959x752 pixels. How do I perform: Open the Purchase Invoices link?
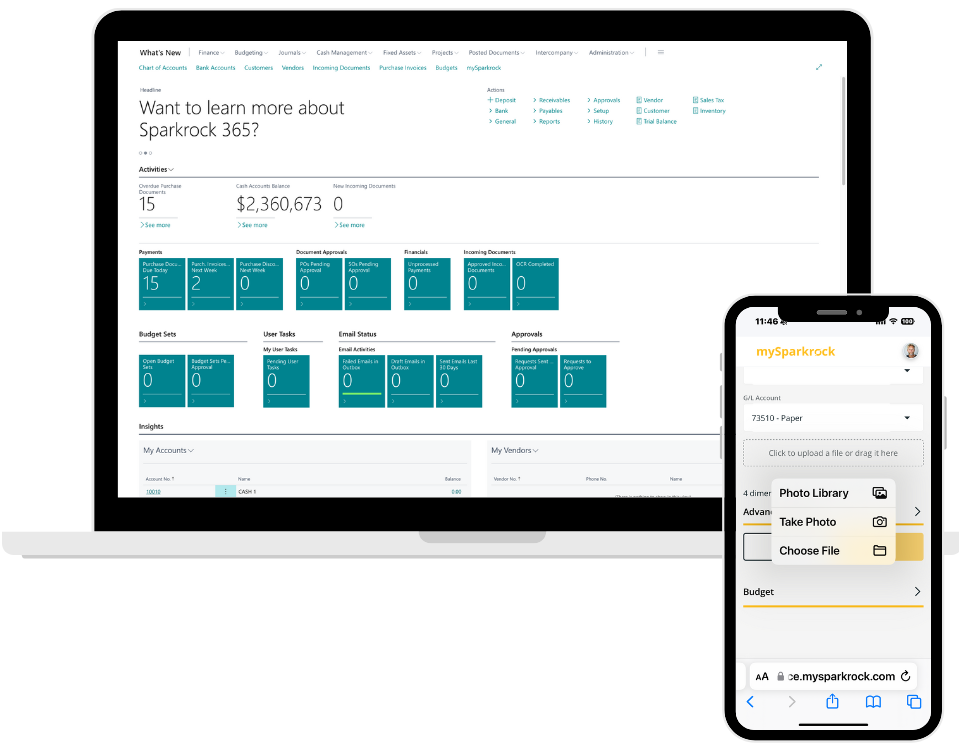pyautogui.click(x=402, y=68)
